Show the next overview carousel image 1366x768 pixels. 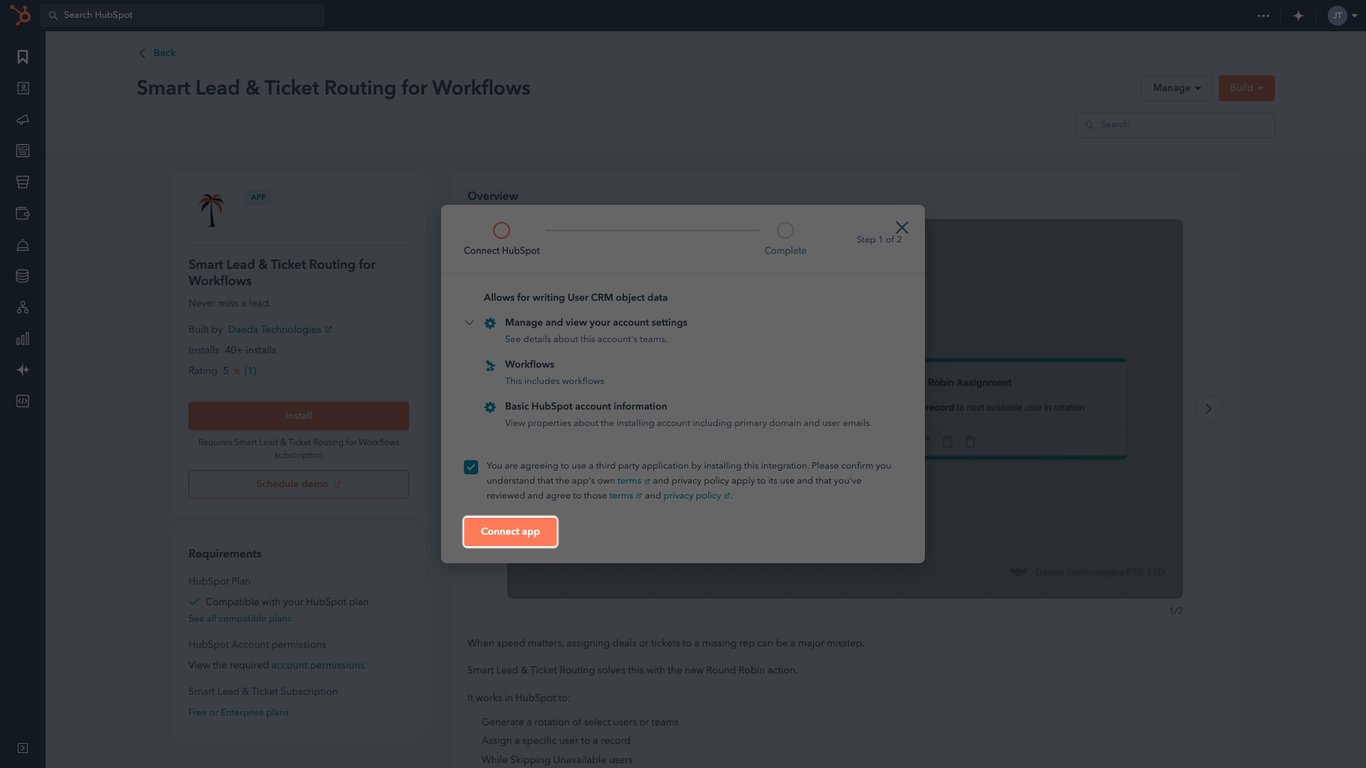pyautogui.click(x=1208, y=408)
